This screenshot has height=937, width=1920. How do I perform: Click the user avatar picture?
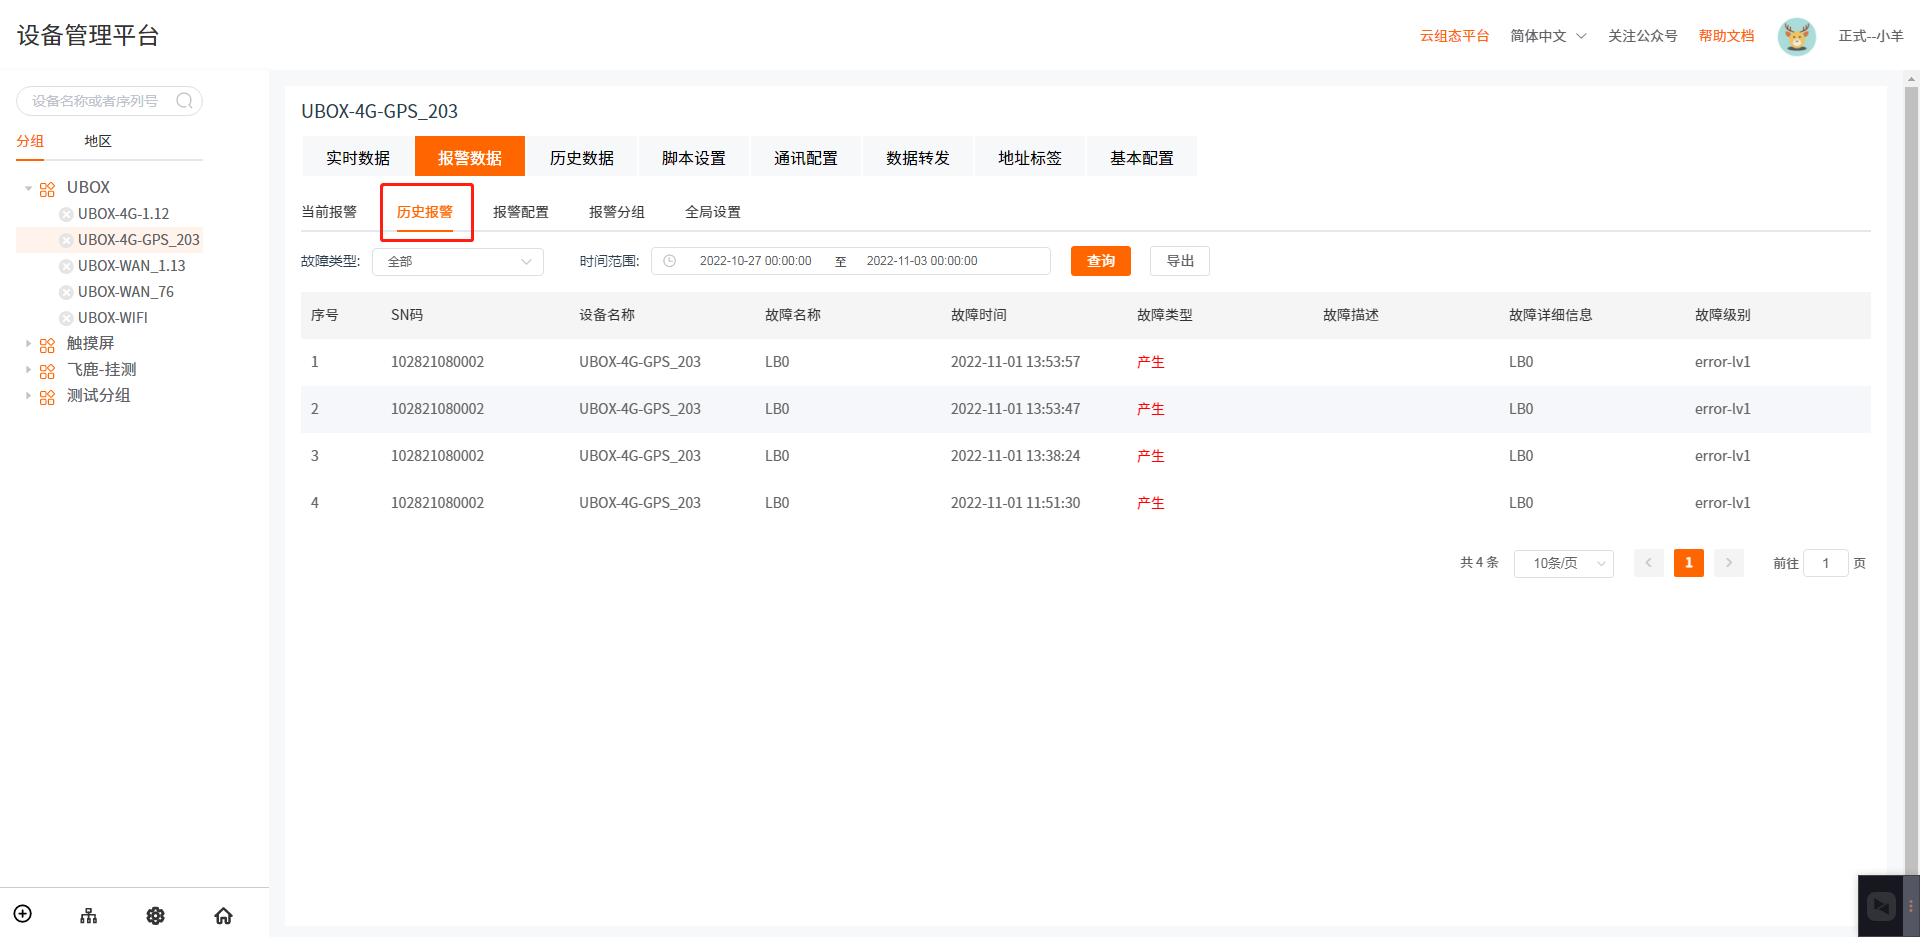[1796, 37]
